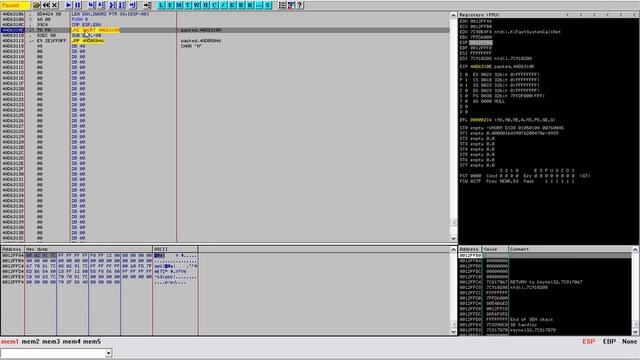Show Windows list with the W button
This screenshot has height=360, width=640.
[x=197, y=5]
